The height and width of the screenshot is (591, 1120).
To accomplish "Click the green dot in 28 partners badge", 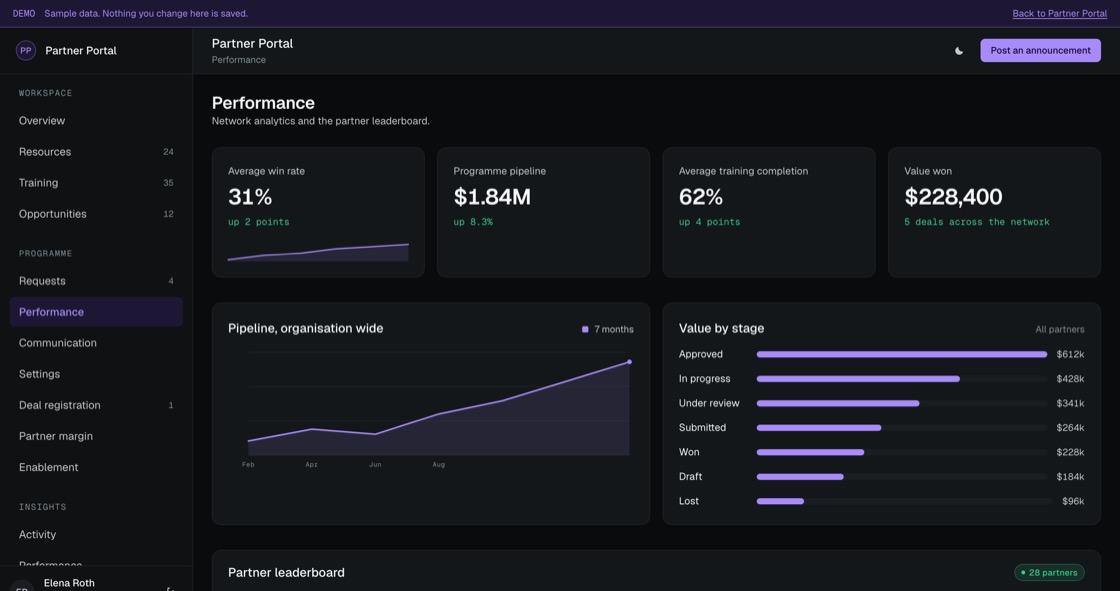I will [1023, 572].
